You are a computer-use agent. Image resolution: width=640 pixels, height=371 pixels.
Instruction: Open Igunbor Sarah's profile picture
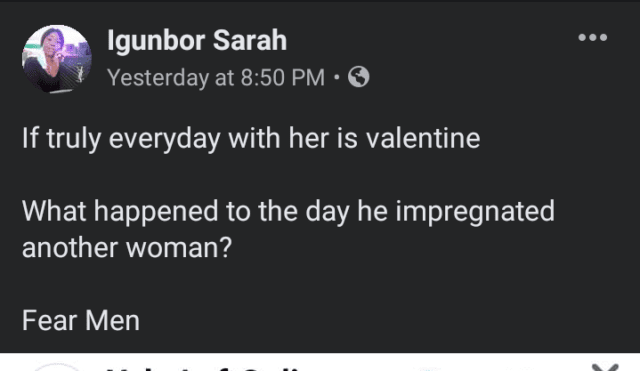click(x=57, y=59)
